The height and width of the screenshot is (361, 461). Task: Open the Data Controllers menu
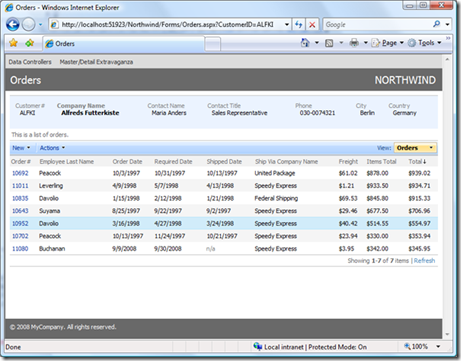click(30, 62)
